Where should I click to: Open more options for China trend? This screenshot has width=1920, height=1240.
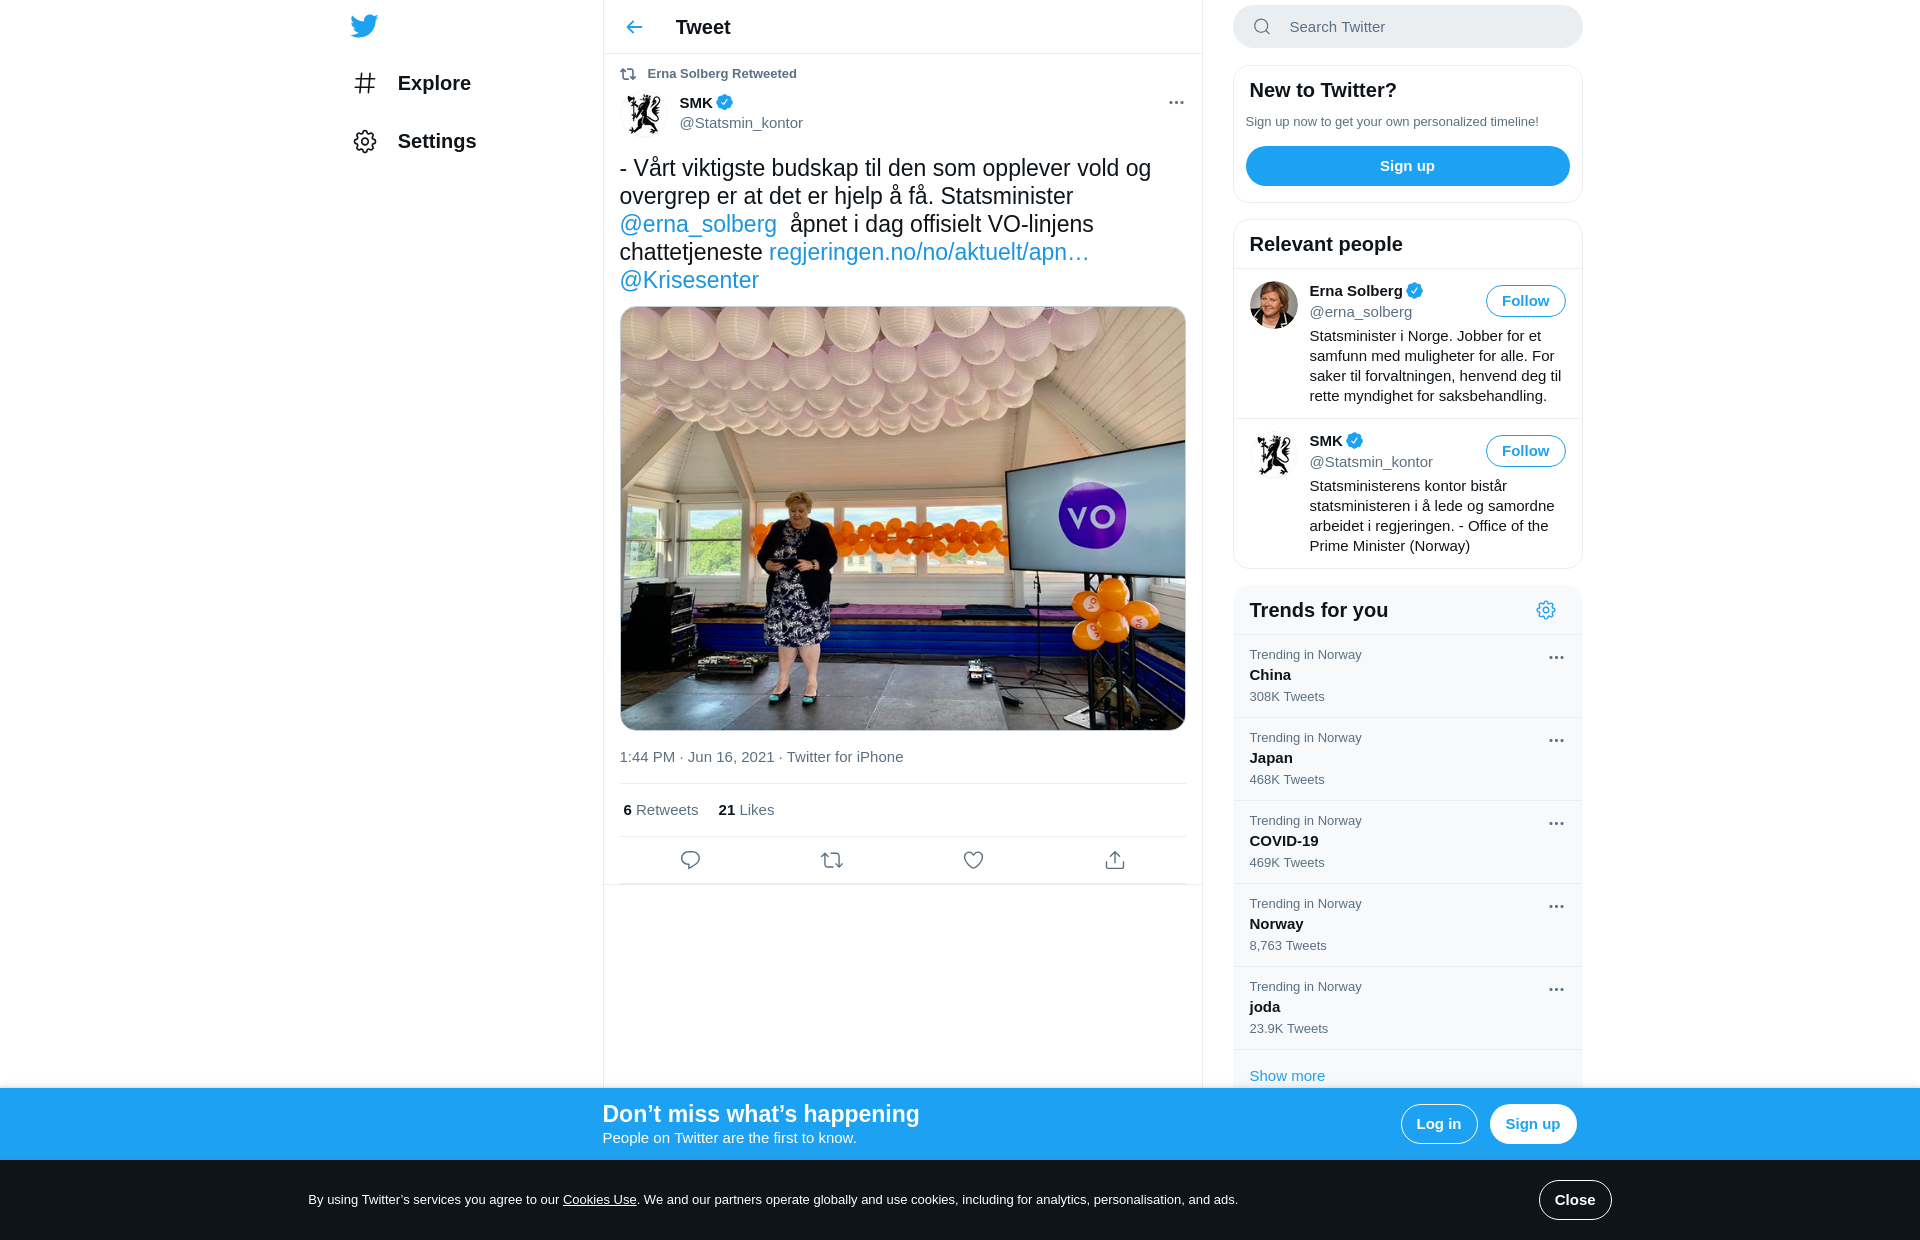point(1556,657)
